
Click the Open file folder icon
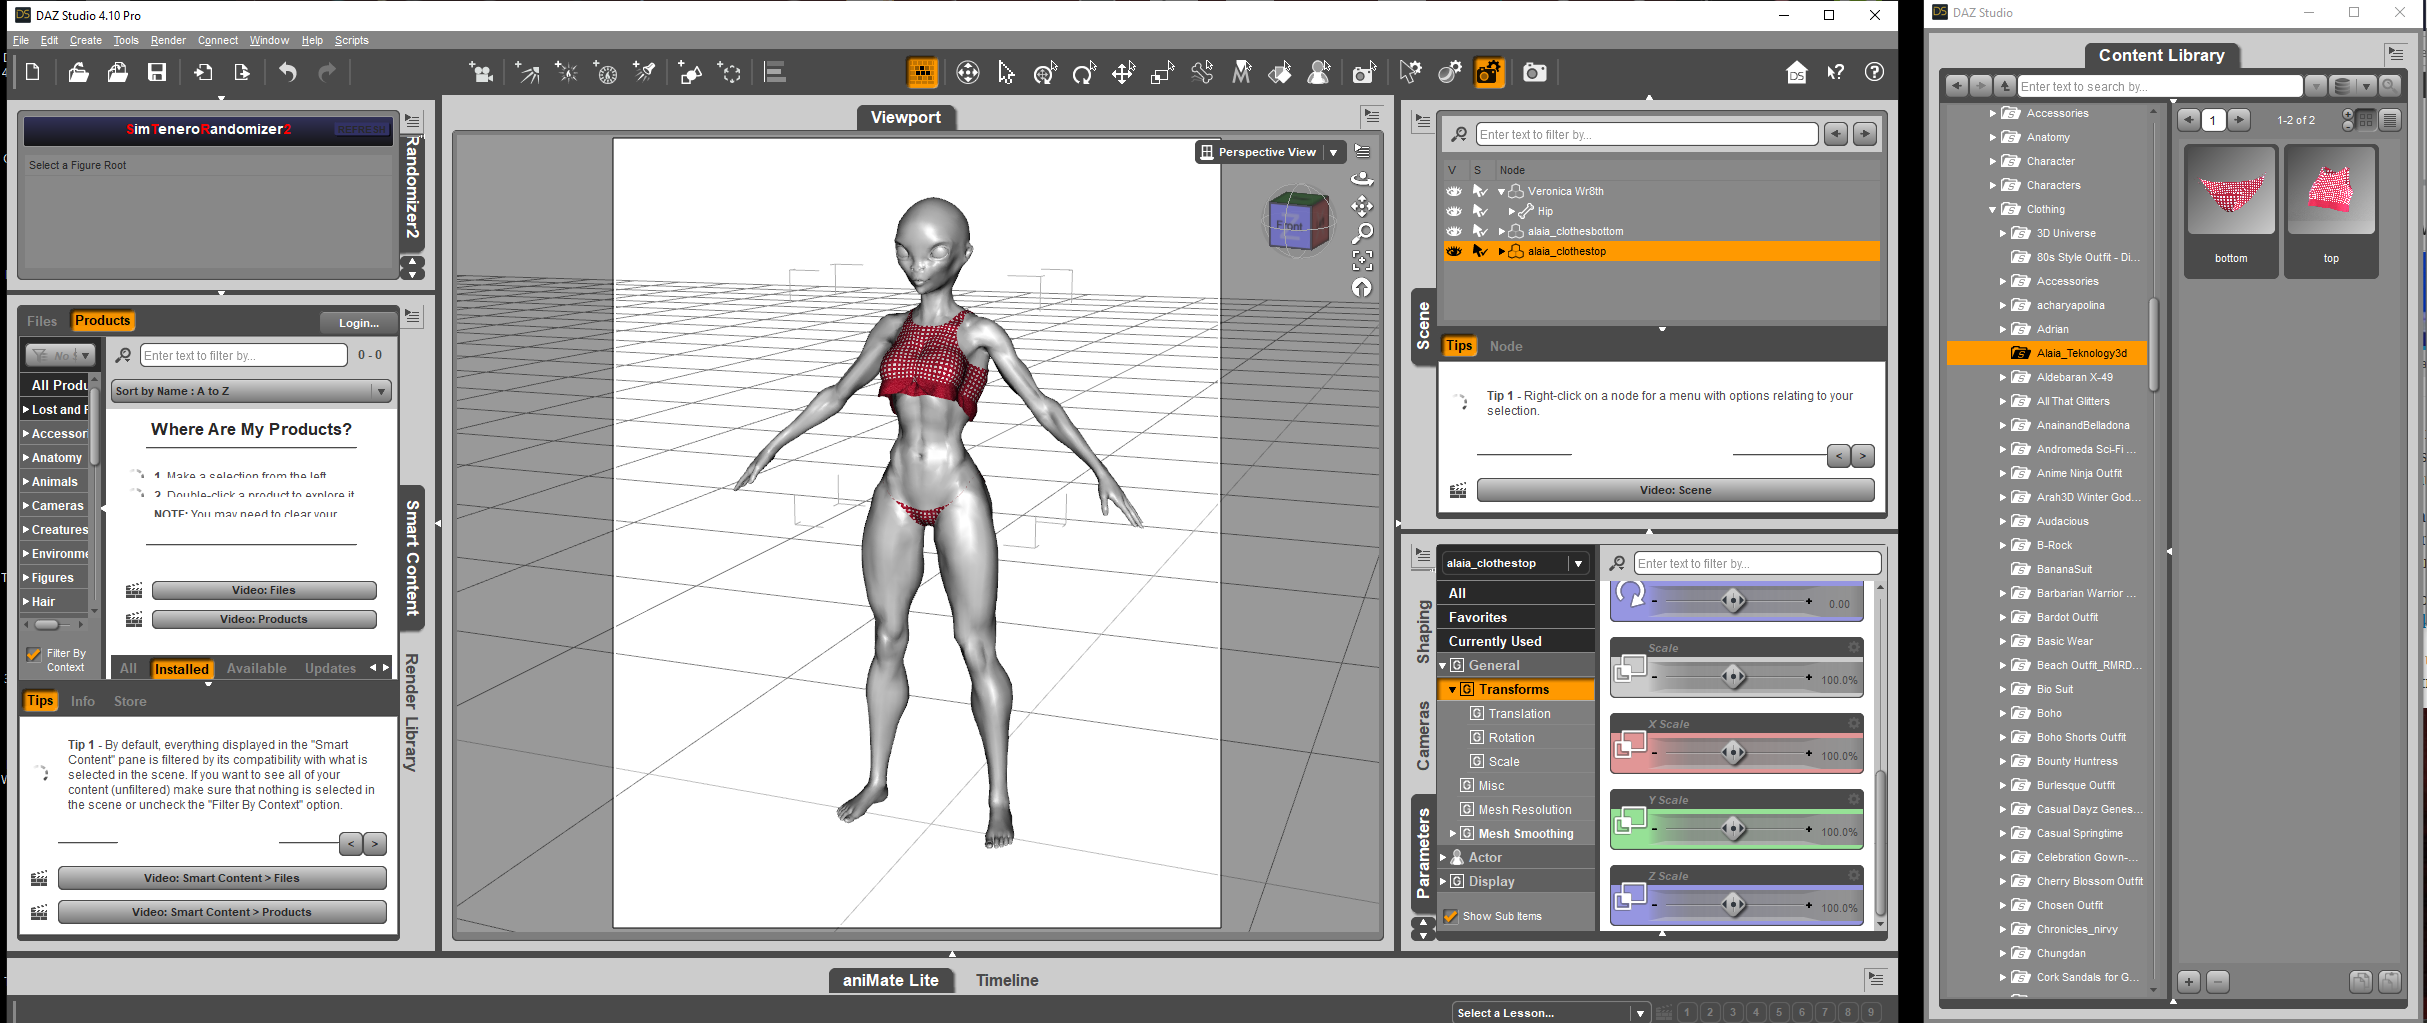point(78,72)
